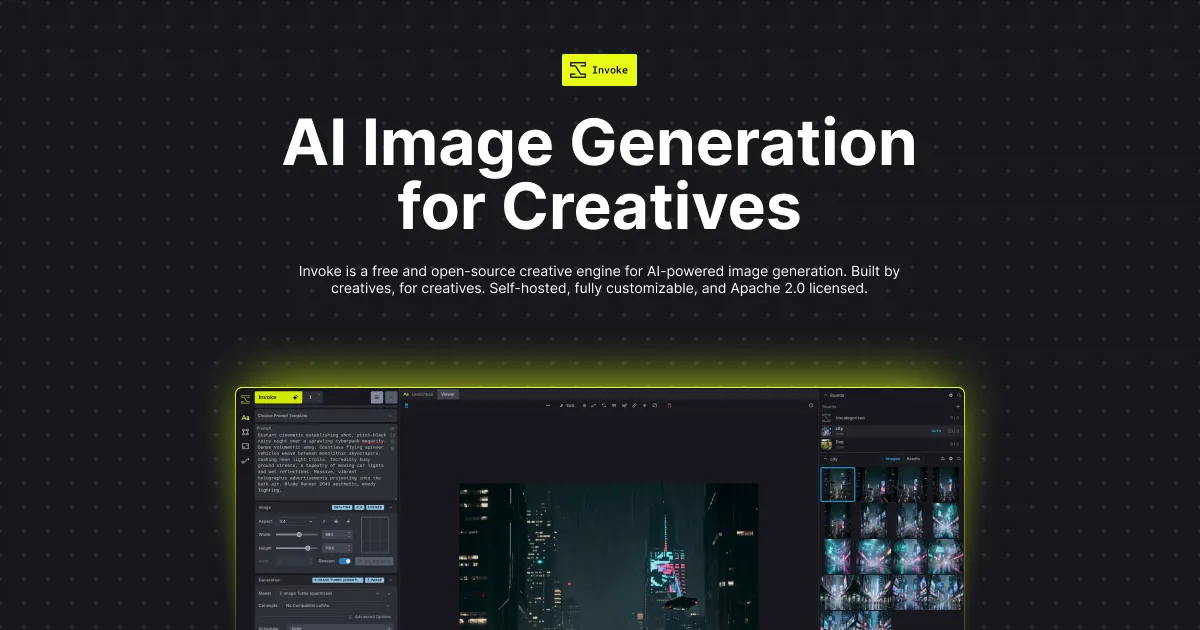Click the boards search icon
This screenshot has height=630, width=1200.
click(958, 395)
